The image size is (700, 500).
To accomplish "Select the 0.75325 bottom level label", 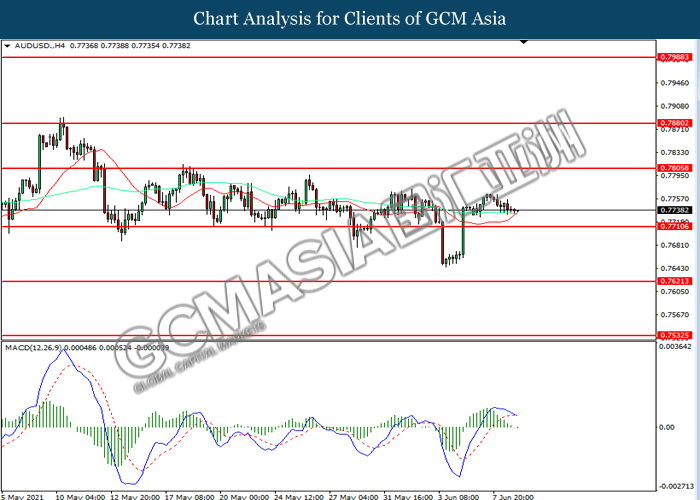I will coord(675,335).
